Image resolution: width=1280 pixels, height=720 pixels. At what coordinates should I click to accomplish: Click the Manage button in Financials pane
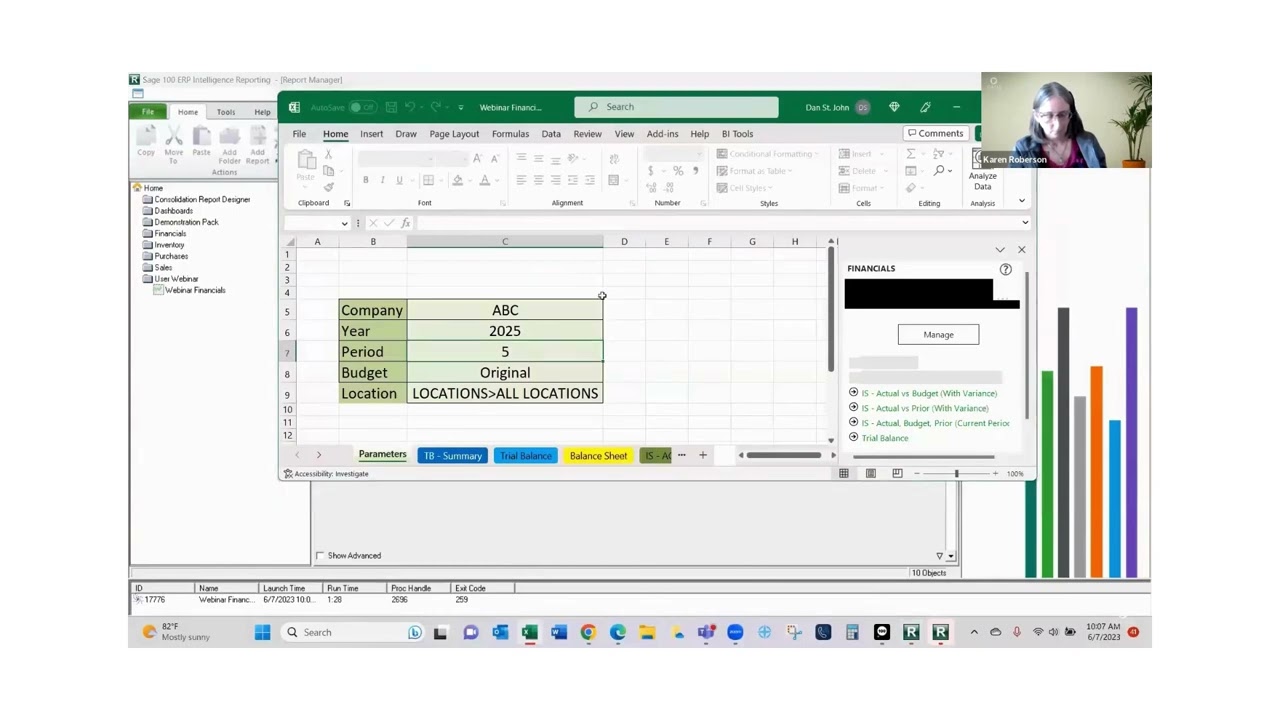938,335
